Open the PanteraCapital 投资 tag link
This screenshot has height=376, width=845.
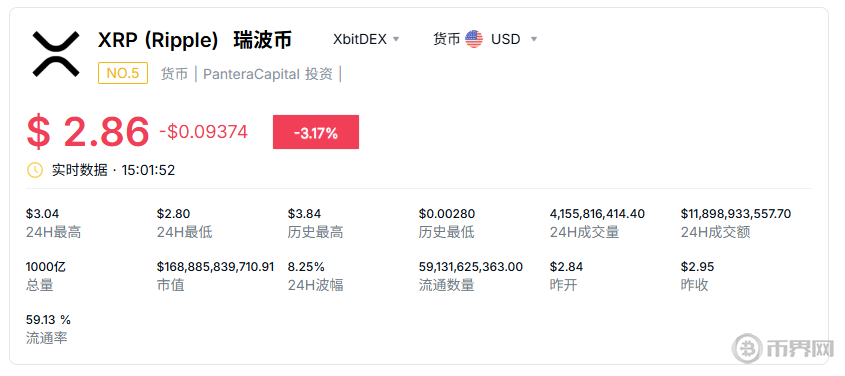coord(268,74)
